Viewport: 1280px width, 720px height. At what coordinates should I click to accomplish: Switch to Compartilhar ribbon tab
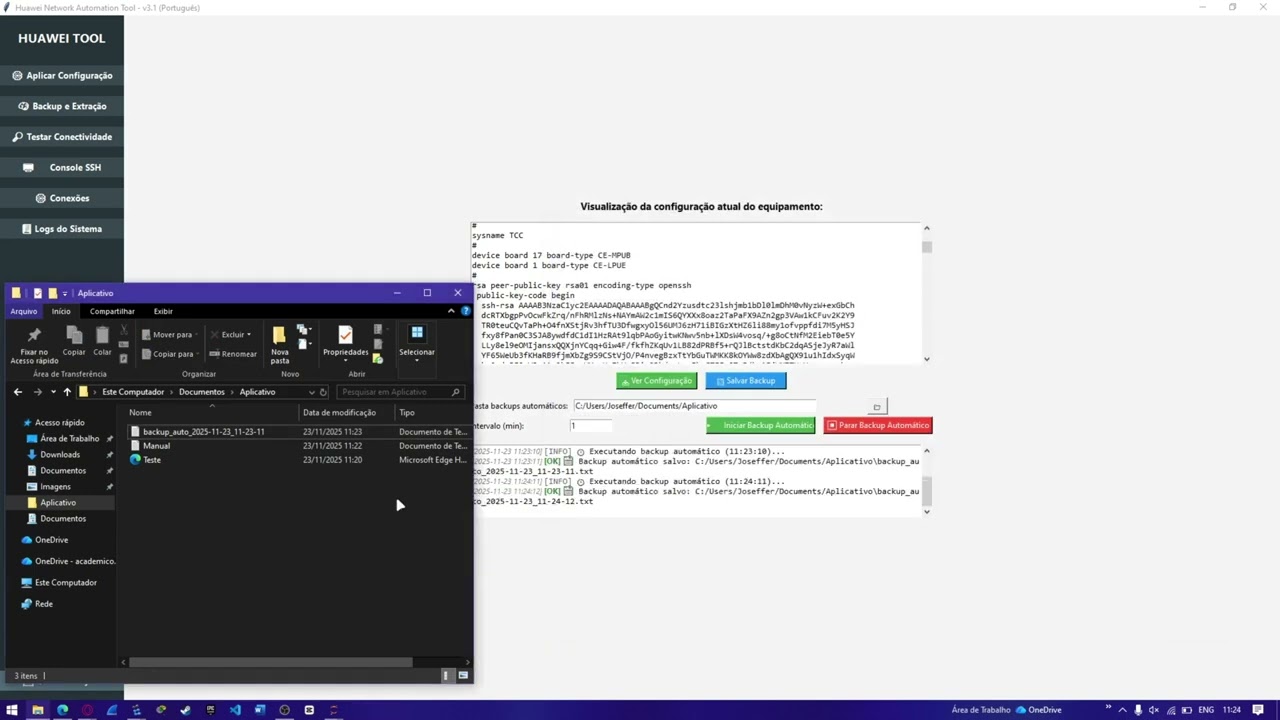pyautogui.click(x=112, y=311)
